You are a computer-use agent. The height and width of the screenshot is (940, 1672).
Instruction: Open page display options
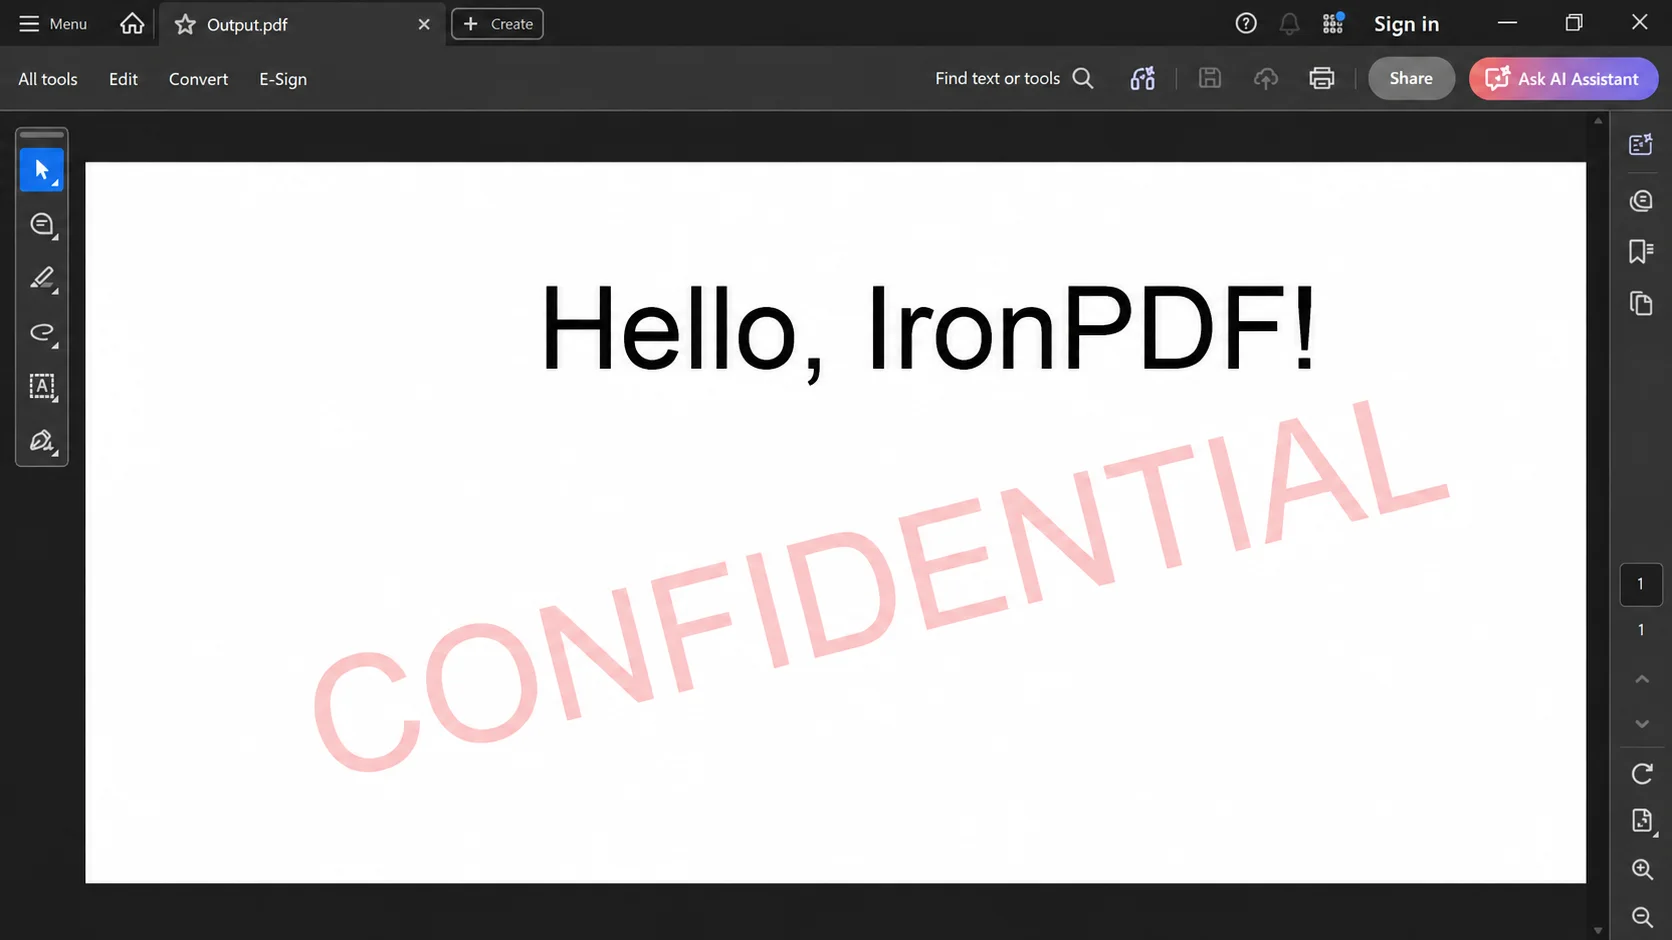pos(1642,821)
